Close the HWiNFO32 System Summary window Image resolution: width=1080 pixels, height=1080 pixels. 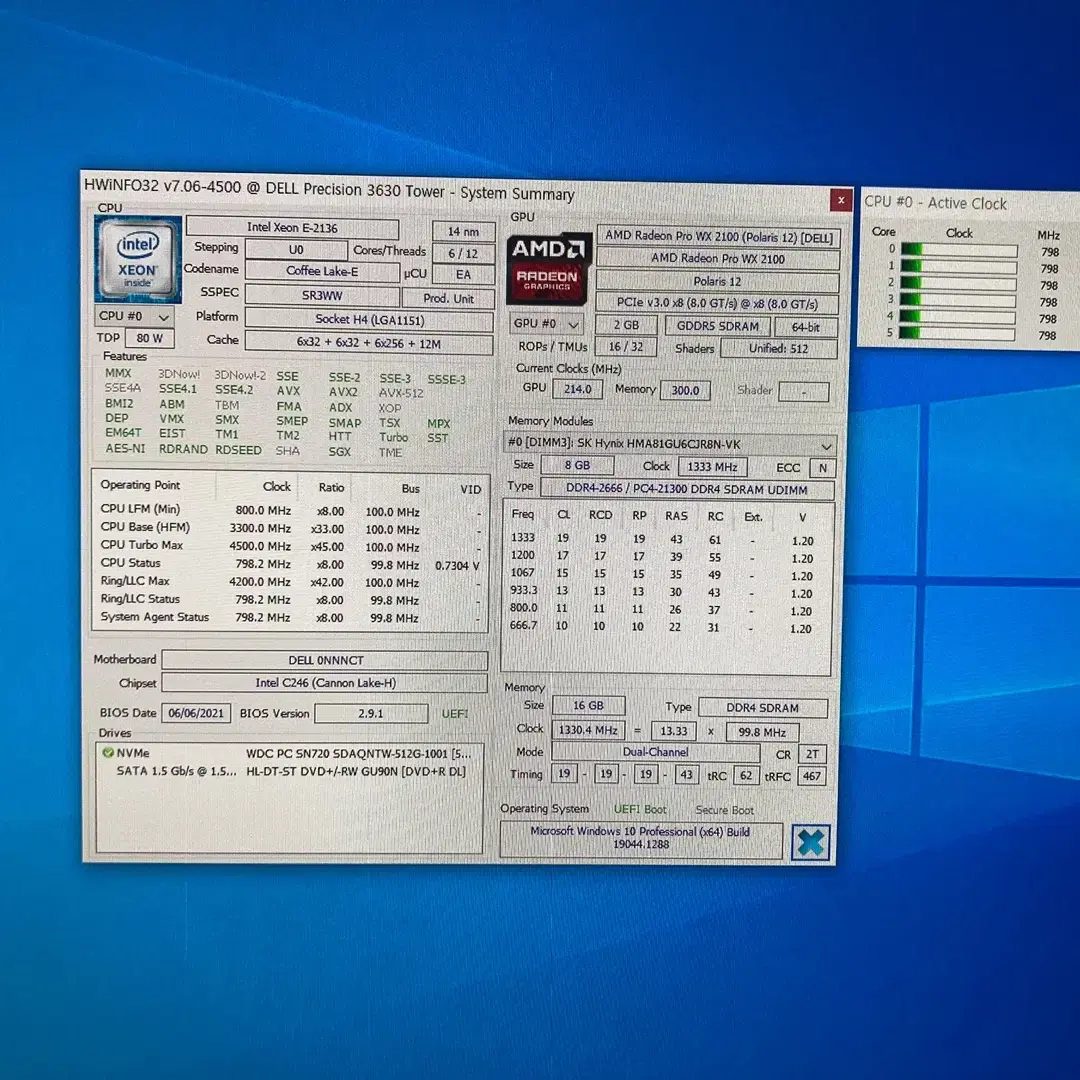click(x=840, y=200)
